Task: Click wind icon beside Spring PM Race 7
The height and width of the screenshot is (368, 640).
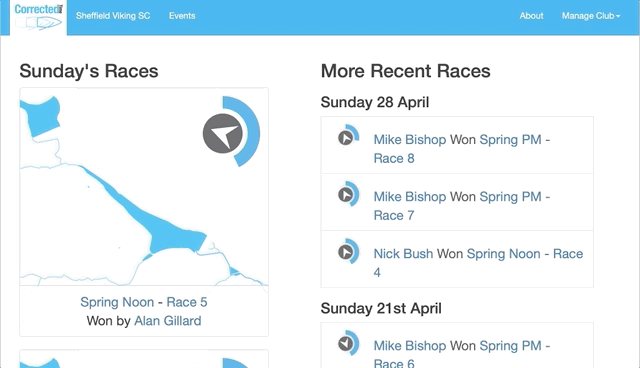Action: pos(348,194)
